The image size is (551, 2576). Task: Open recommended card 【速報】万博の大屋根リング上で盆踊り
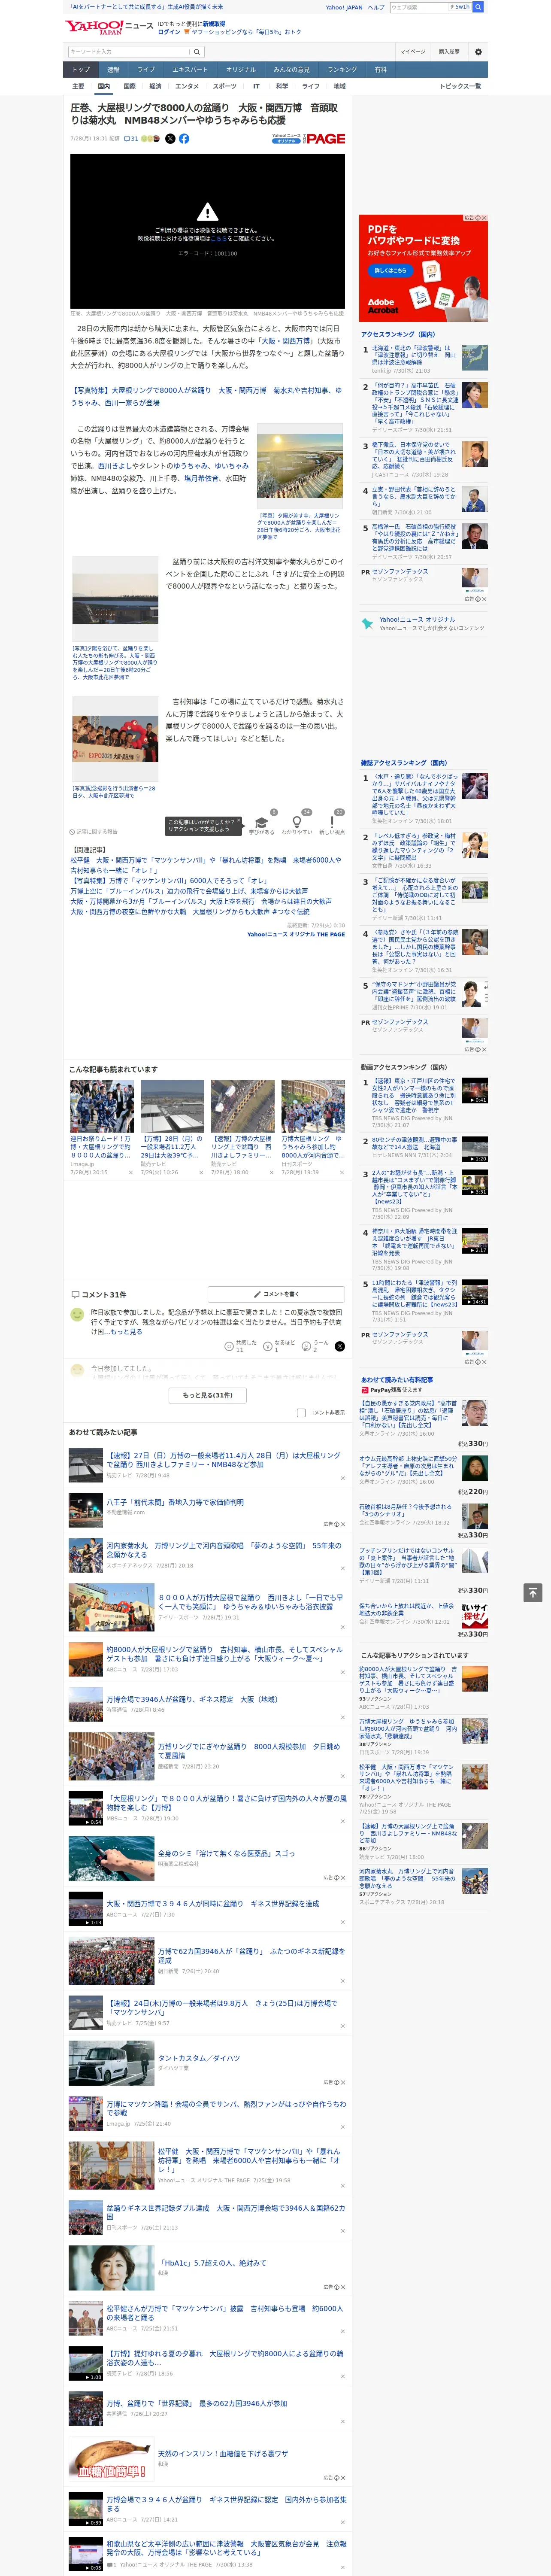point(242,1127)
